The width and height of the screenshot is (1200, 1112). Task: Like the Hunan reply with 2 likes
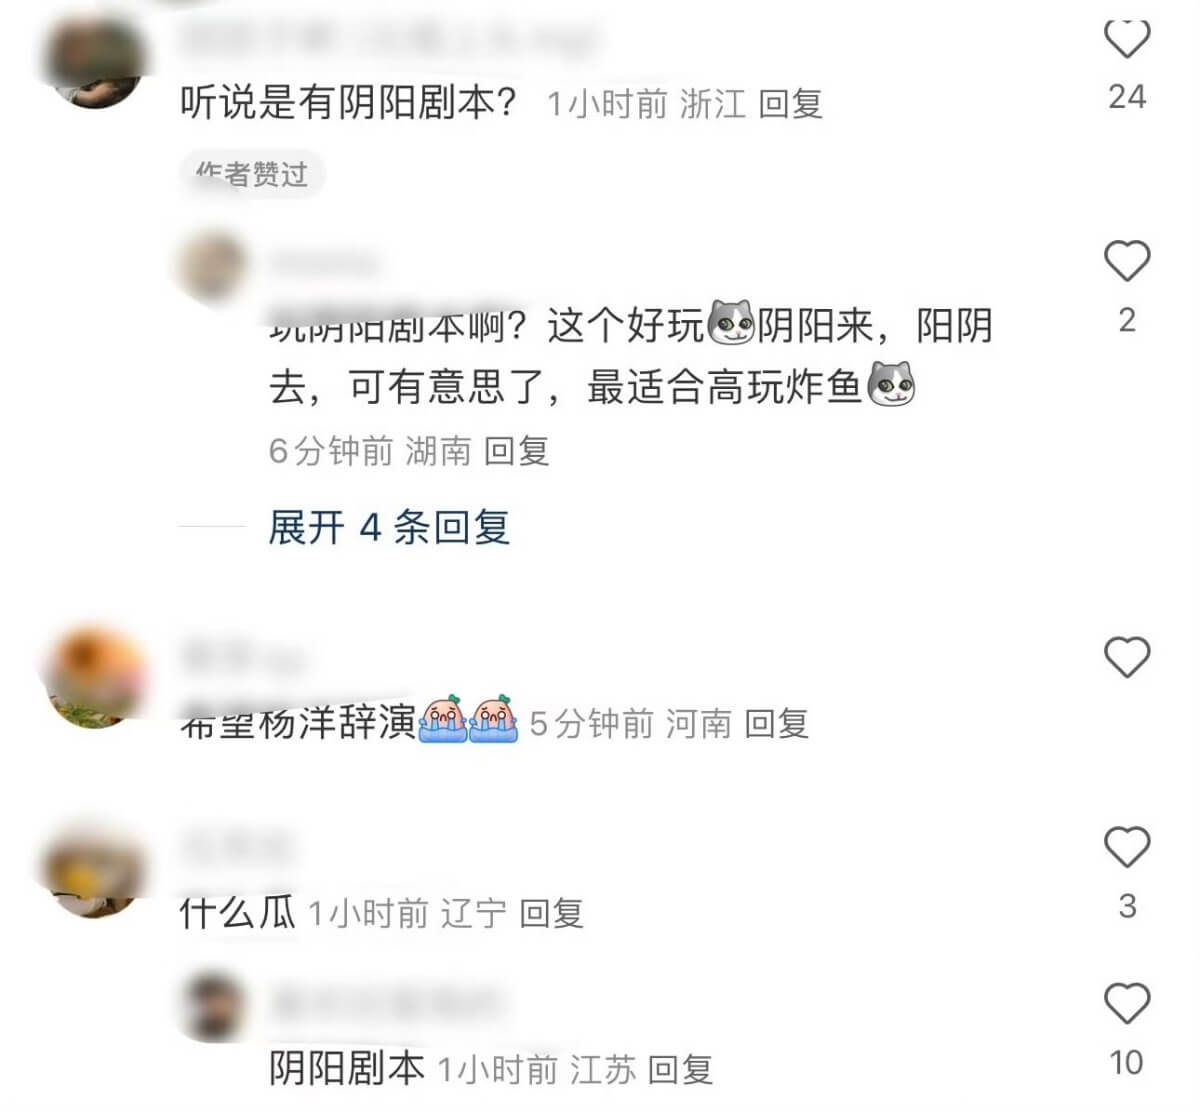(1127, 261)
